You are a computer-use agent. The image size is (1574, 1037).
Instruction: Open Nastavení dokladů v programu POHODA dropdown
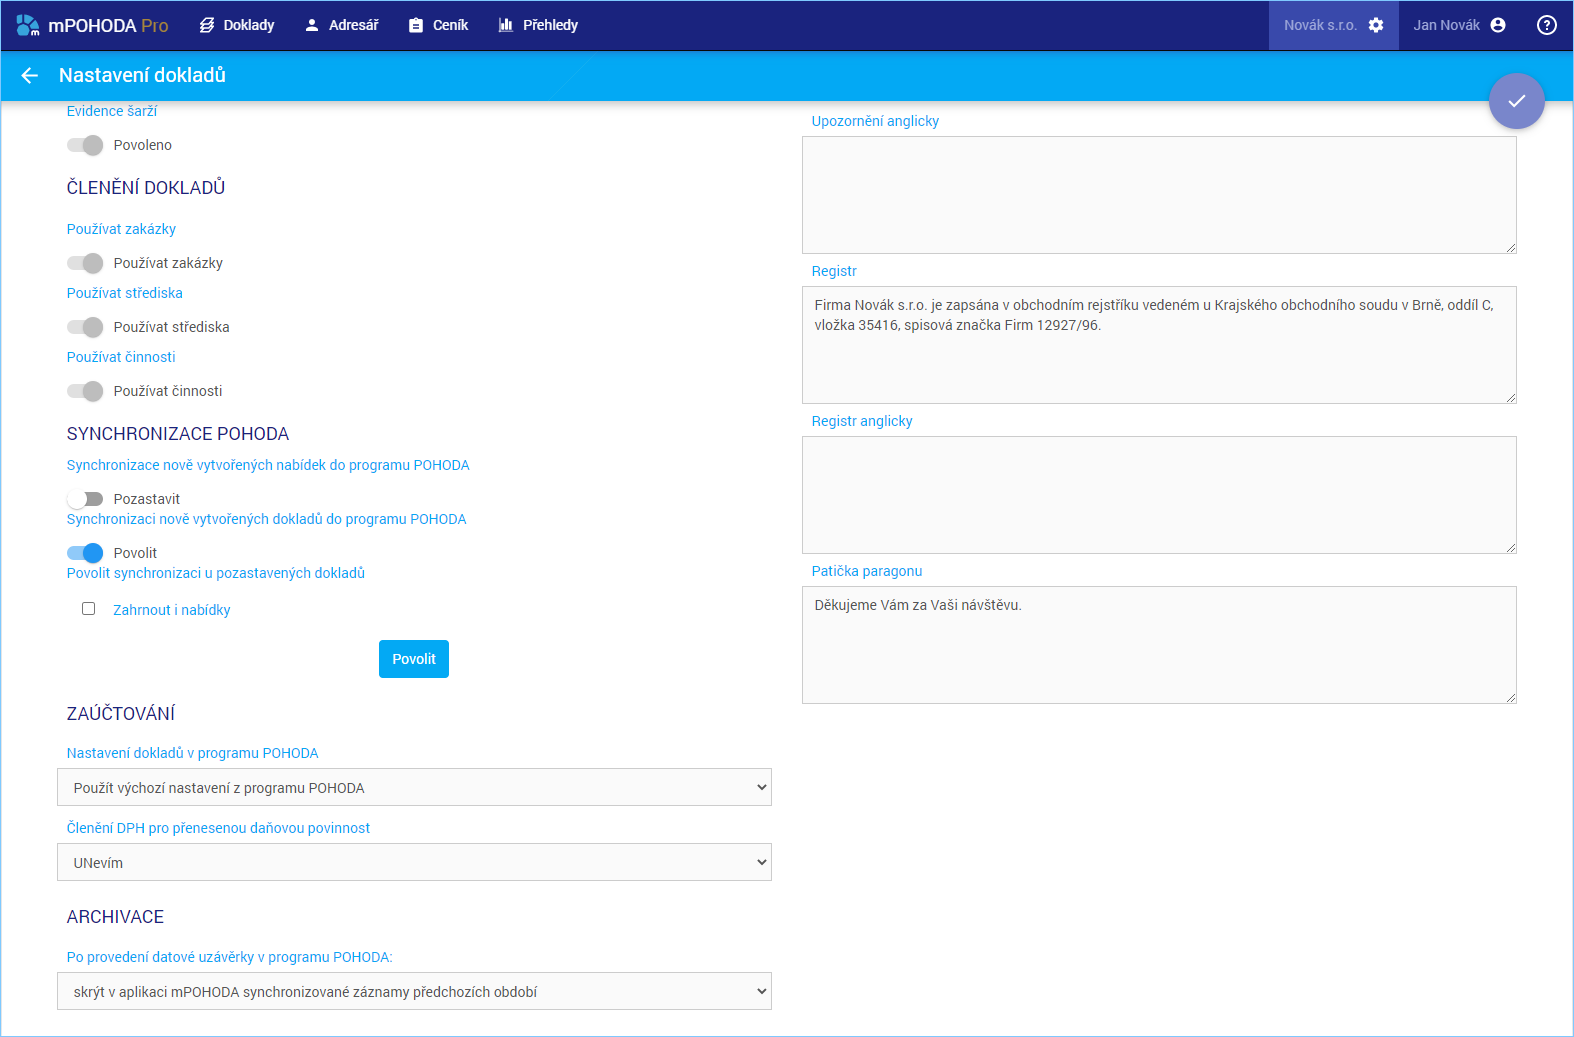414,787
